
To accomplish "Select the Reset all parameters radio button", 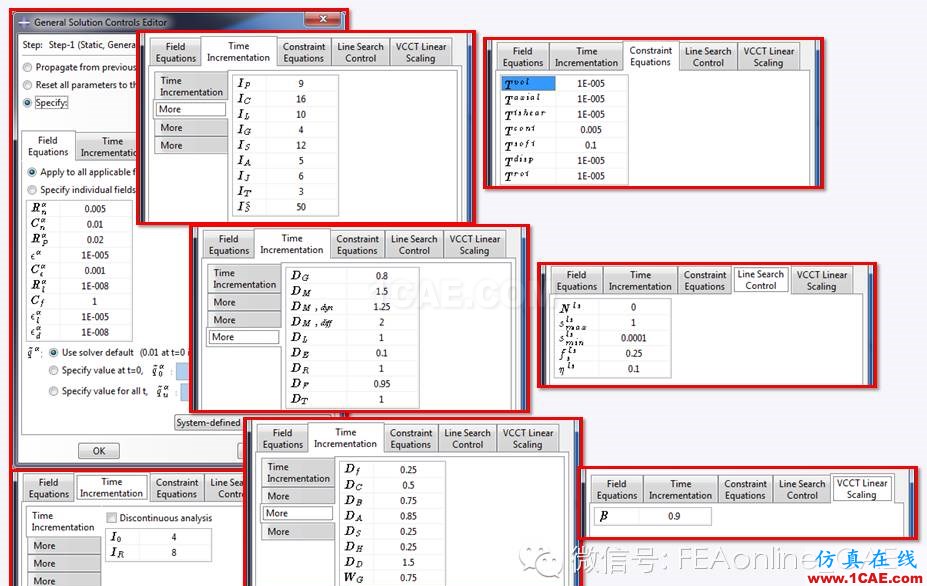I will (27, 85).
